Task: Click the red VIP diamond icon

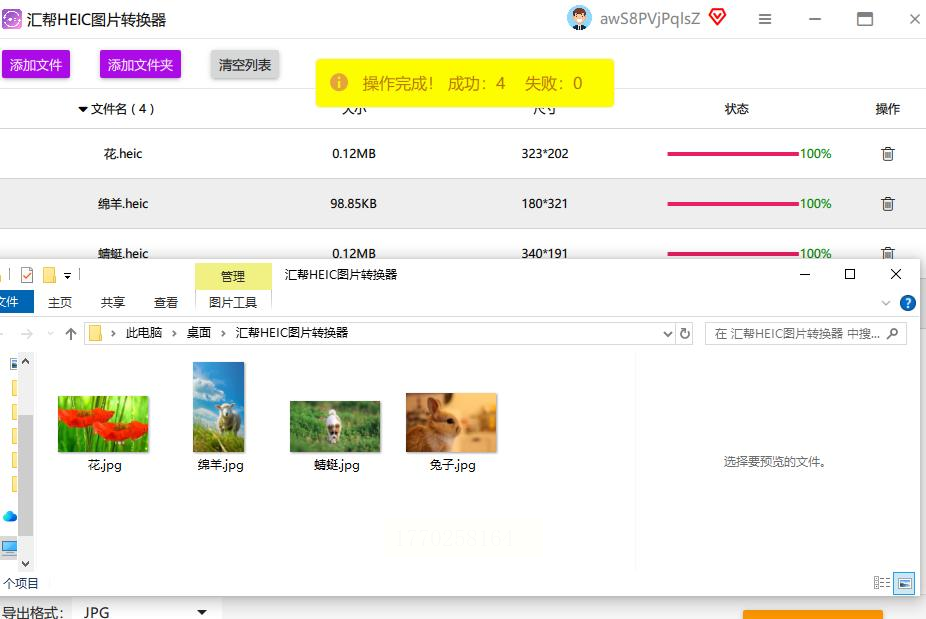Action: tap(717, 17)
